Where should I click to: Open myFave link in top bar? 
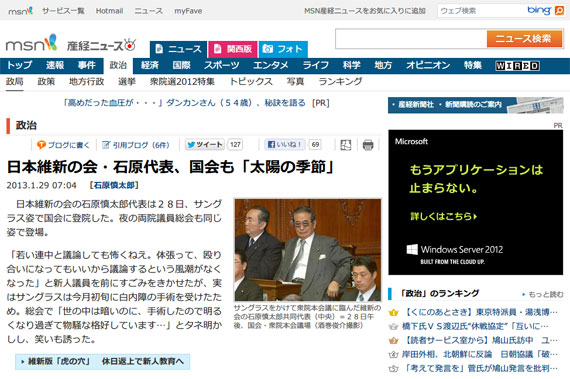[188, 11]
